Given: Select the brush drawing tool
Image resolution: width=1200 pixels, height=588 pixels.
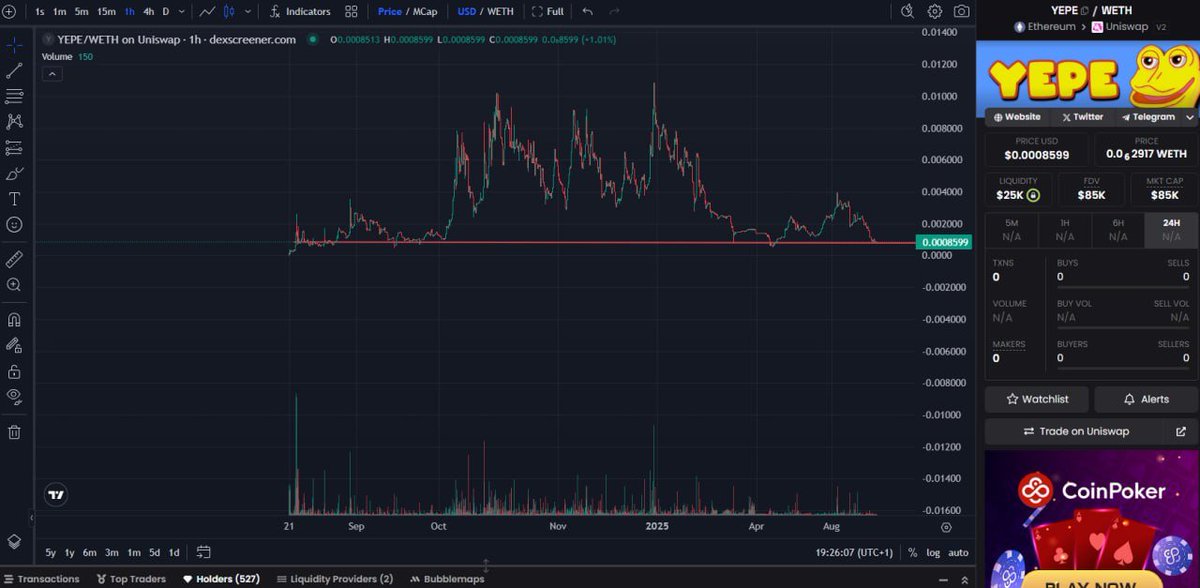Looking at the screenshot, I should 14,173.
